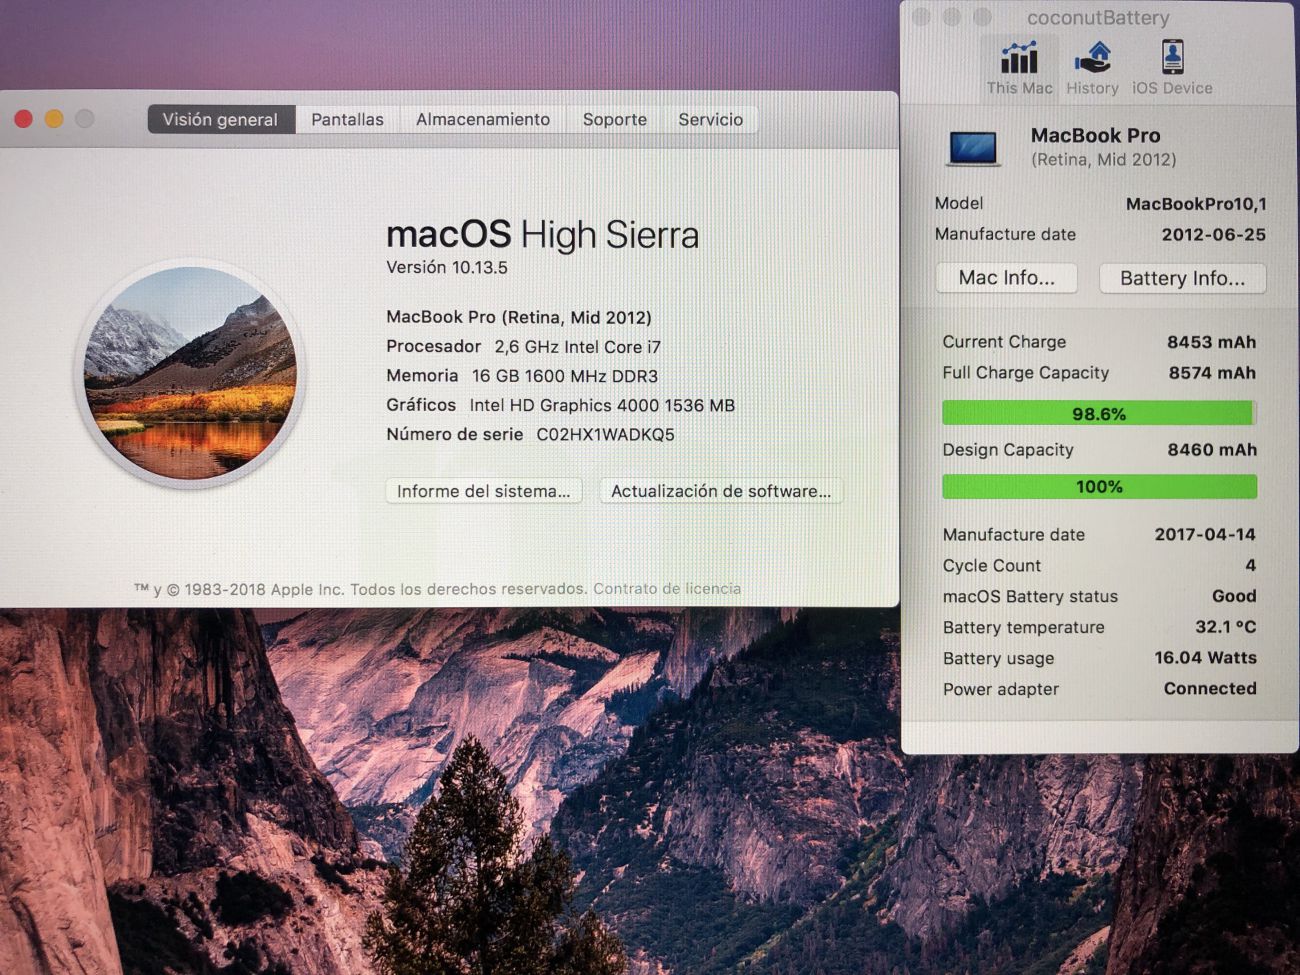Image resolution: width=1300 pixels, height=975 pixels.
Task: Open Battery Info details
Action: tap(1182, 278)
